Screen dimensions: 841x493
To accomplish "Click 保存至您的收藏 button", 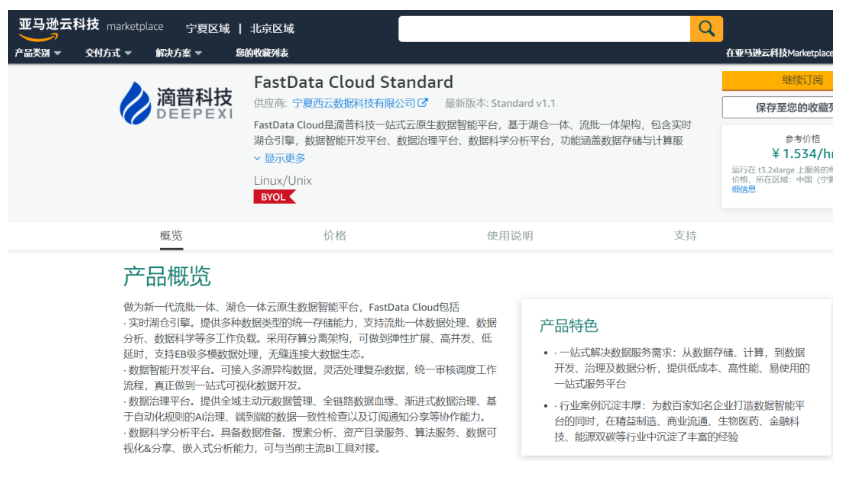I will [x=777, y=107].
